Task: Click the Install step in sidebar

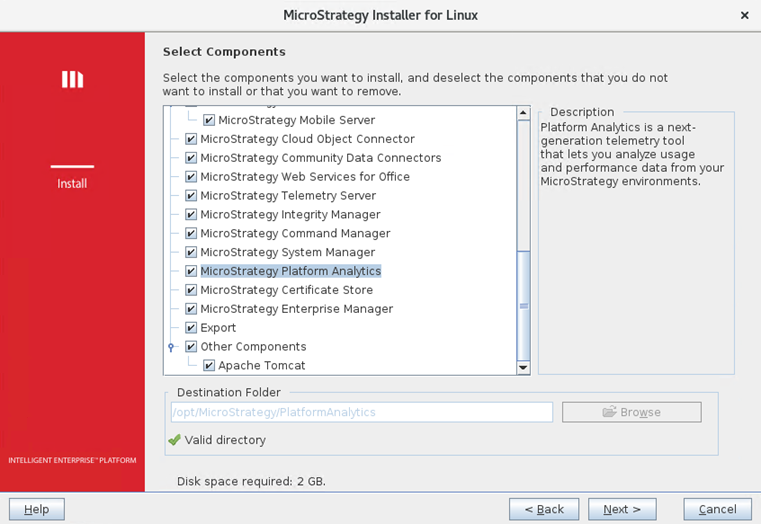Action: pos(72,184)
